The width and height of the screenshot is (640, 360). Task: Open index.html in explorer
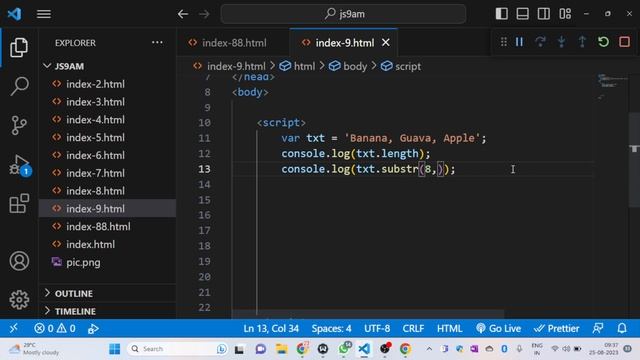click(x=107, y=244)
